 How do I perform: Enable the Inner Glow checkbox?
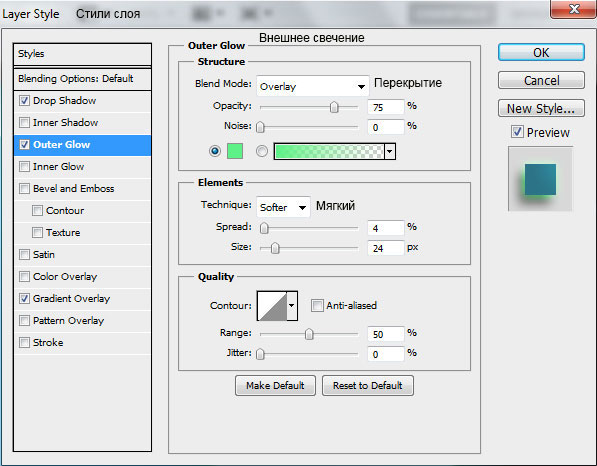tap(24, 167)
